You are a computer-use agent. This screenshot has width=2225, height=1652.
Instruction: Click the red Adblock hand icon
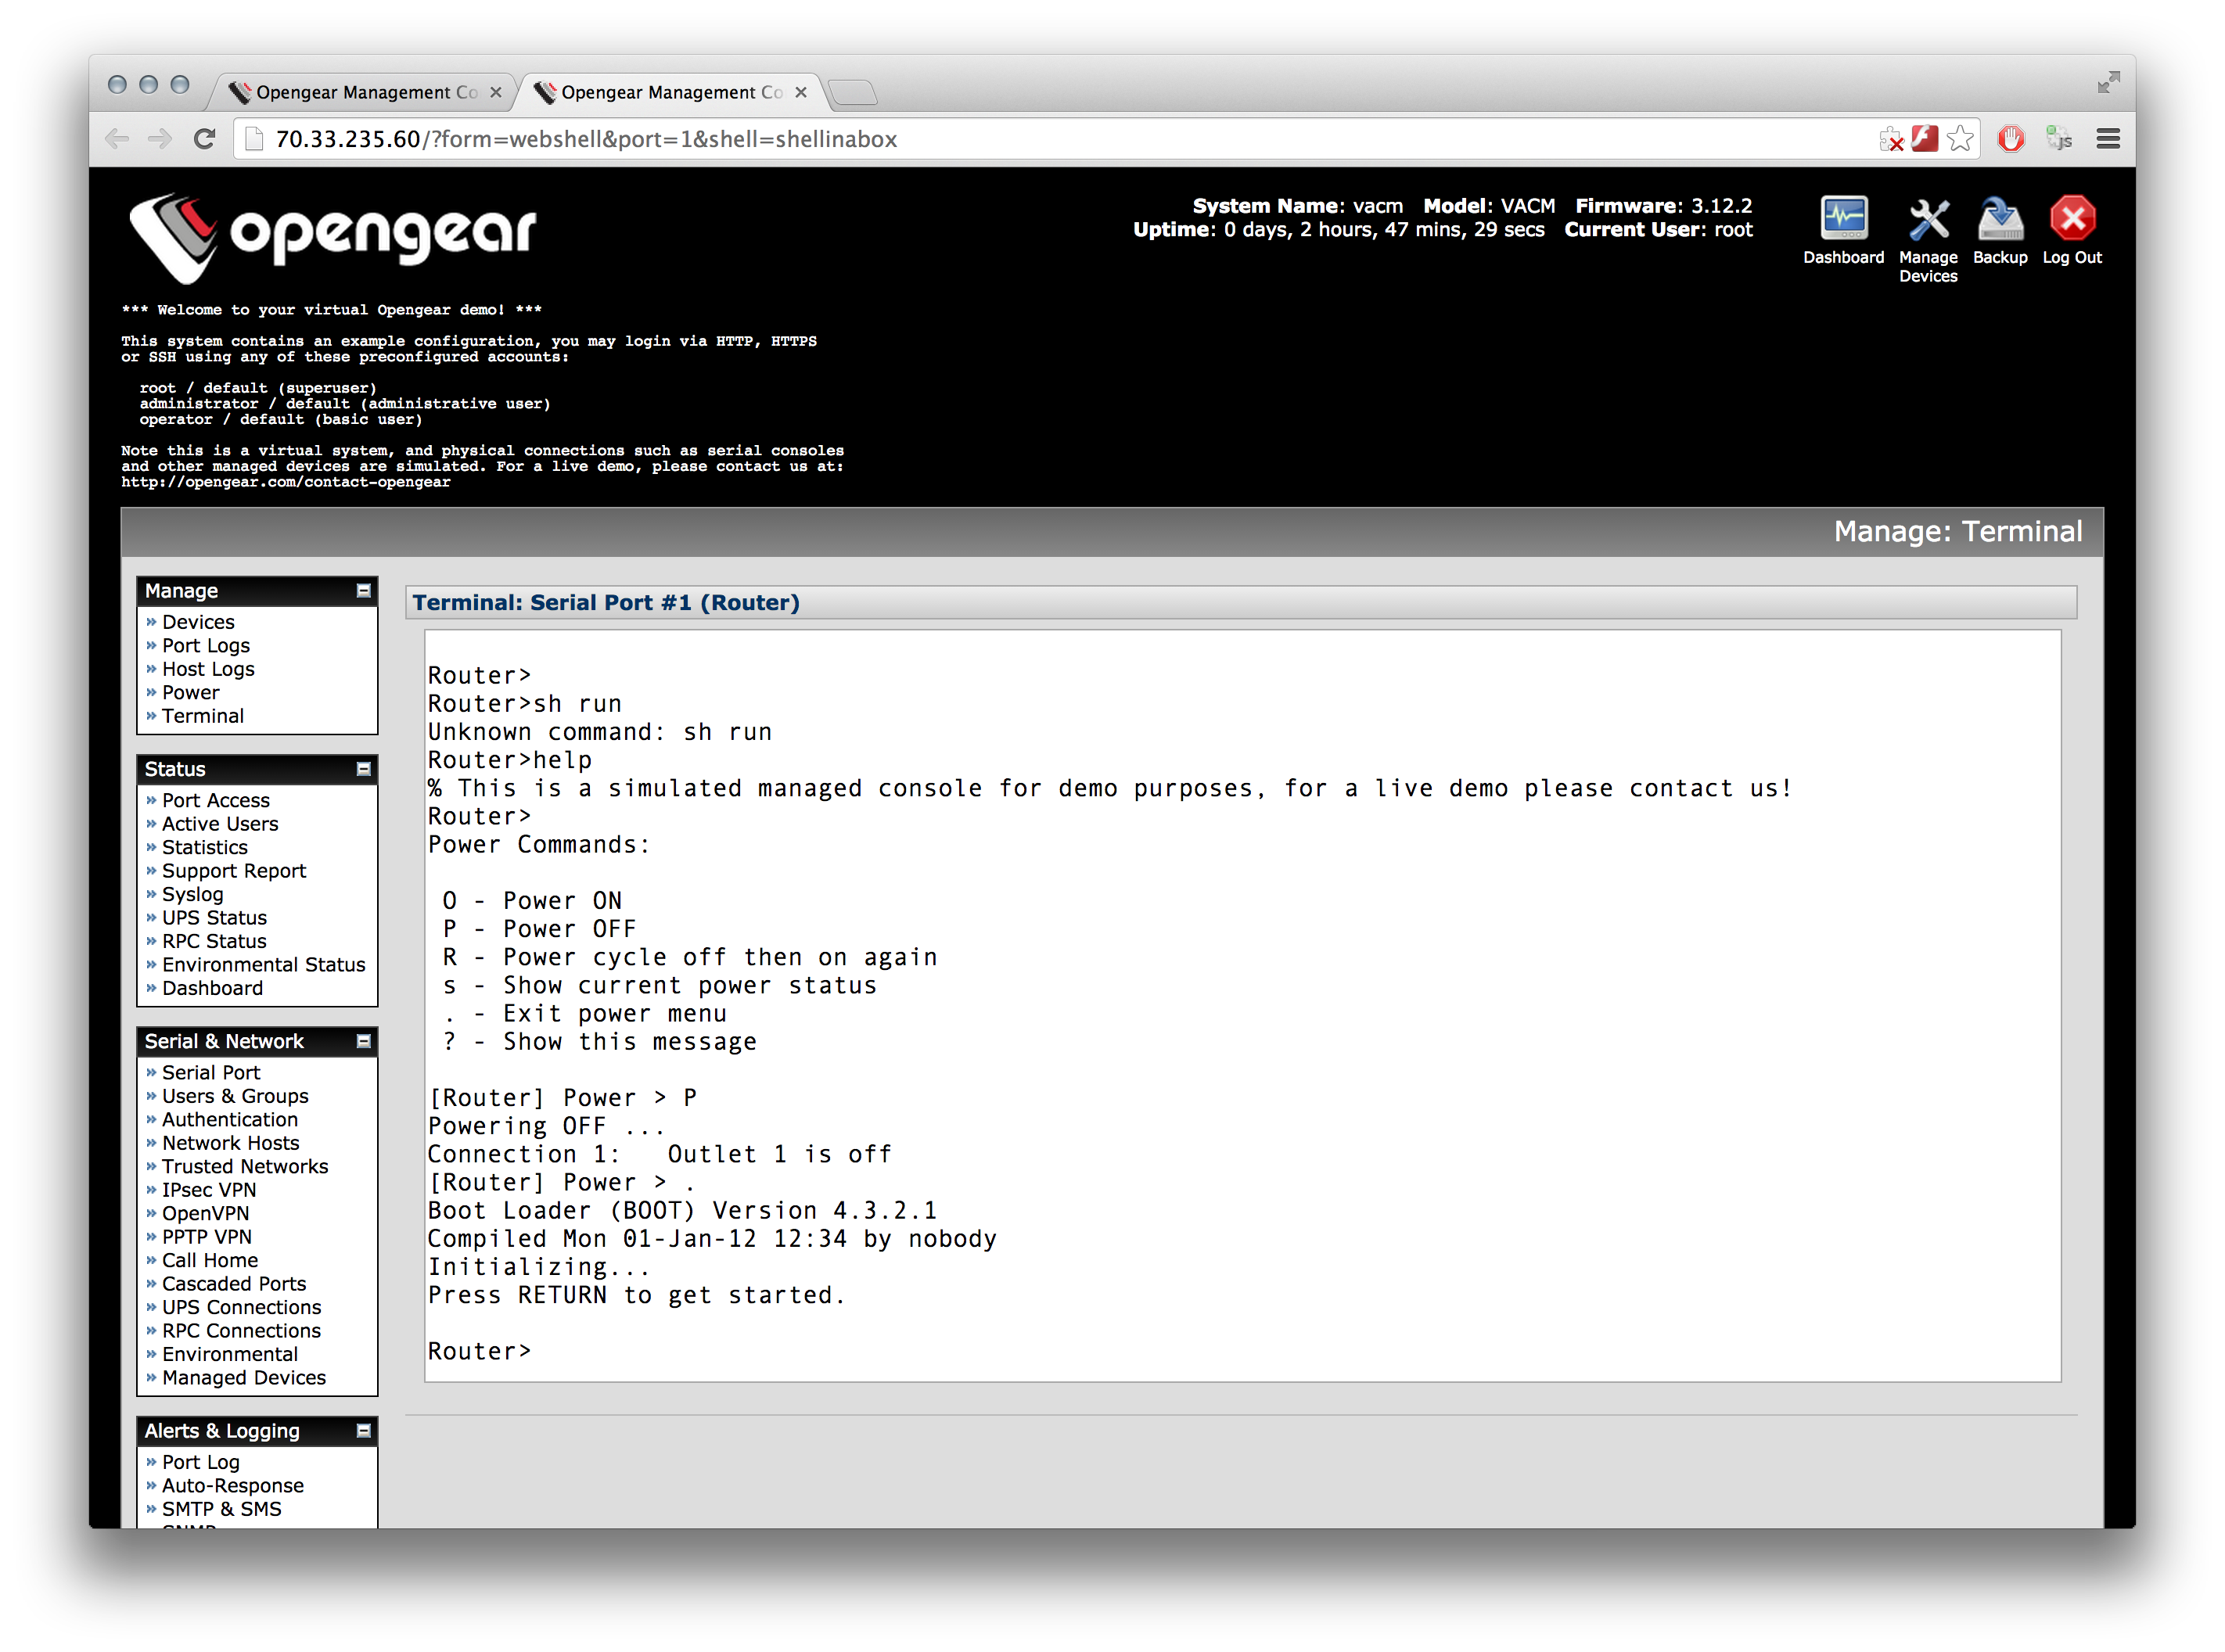point(2011,139)
